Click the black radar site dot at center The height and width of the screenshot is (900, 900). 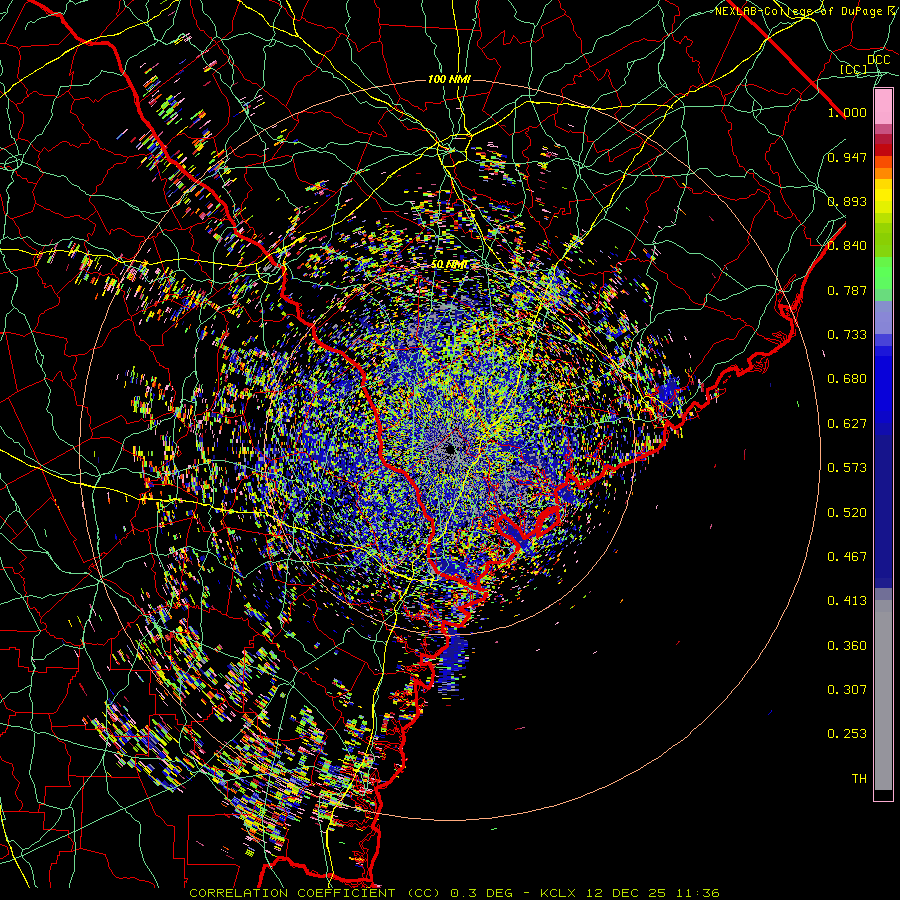click(x=450, y=449)
